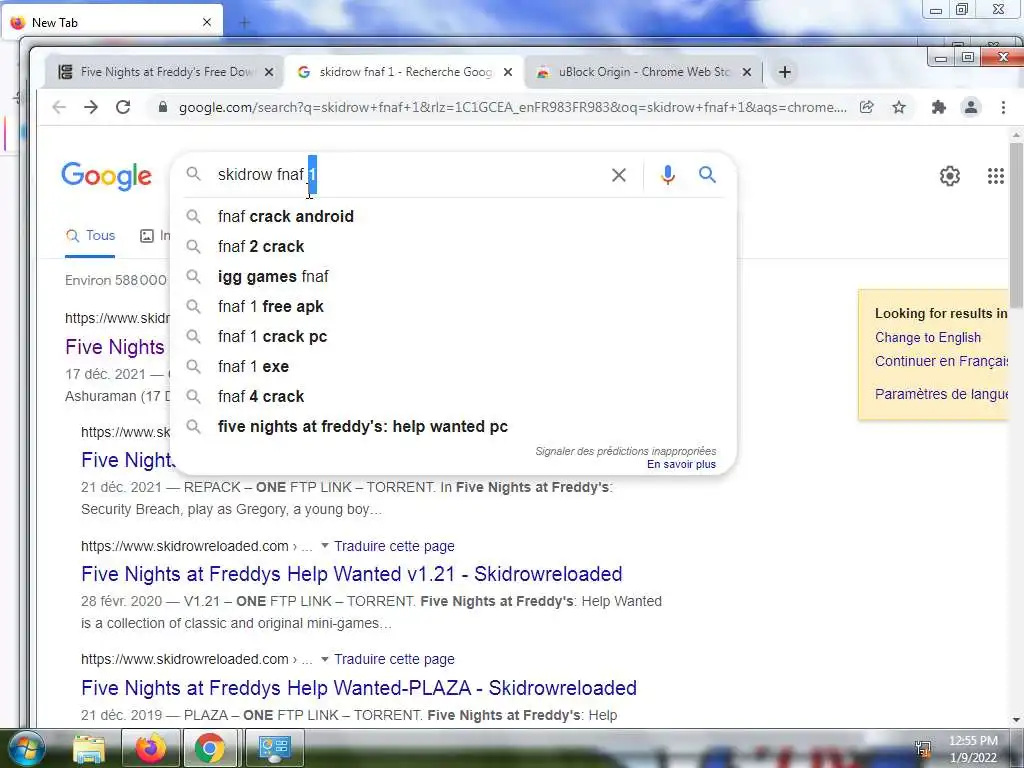Open Five Nights at Freddys Help Wanted v1.21 result
The height and width of the screenshot is (768, 1024).
[351, 574]
